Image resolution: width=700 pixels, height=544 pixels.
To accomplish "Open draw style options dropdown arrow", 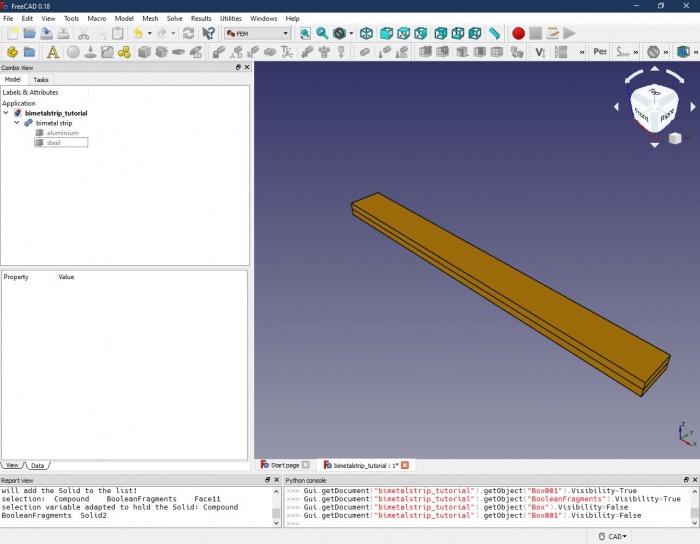I will coord(351,33).
